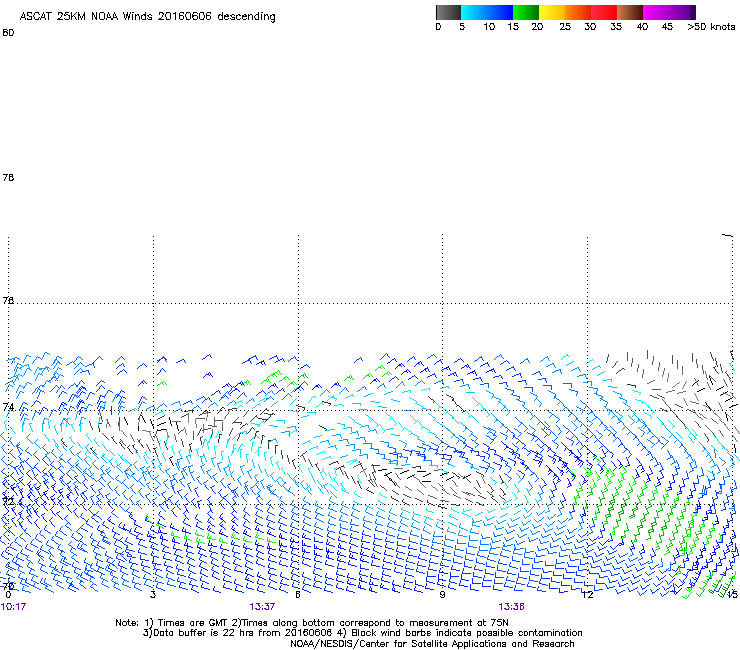Click the '12' longitude axis label
740x650 pixels.
[x=588, y=595]
